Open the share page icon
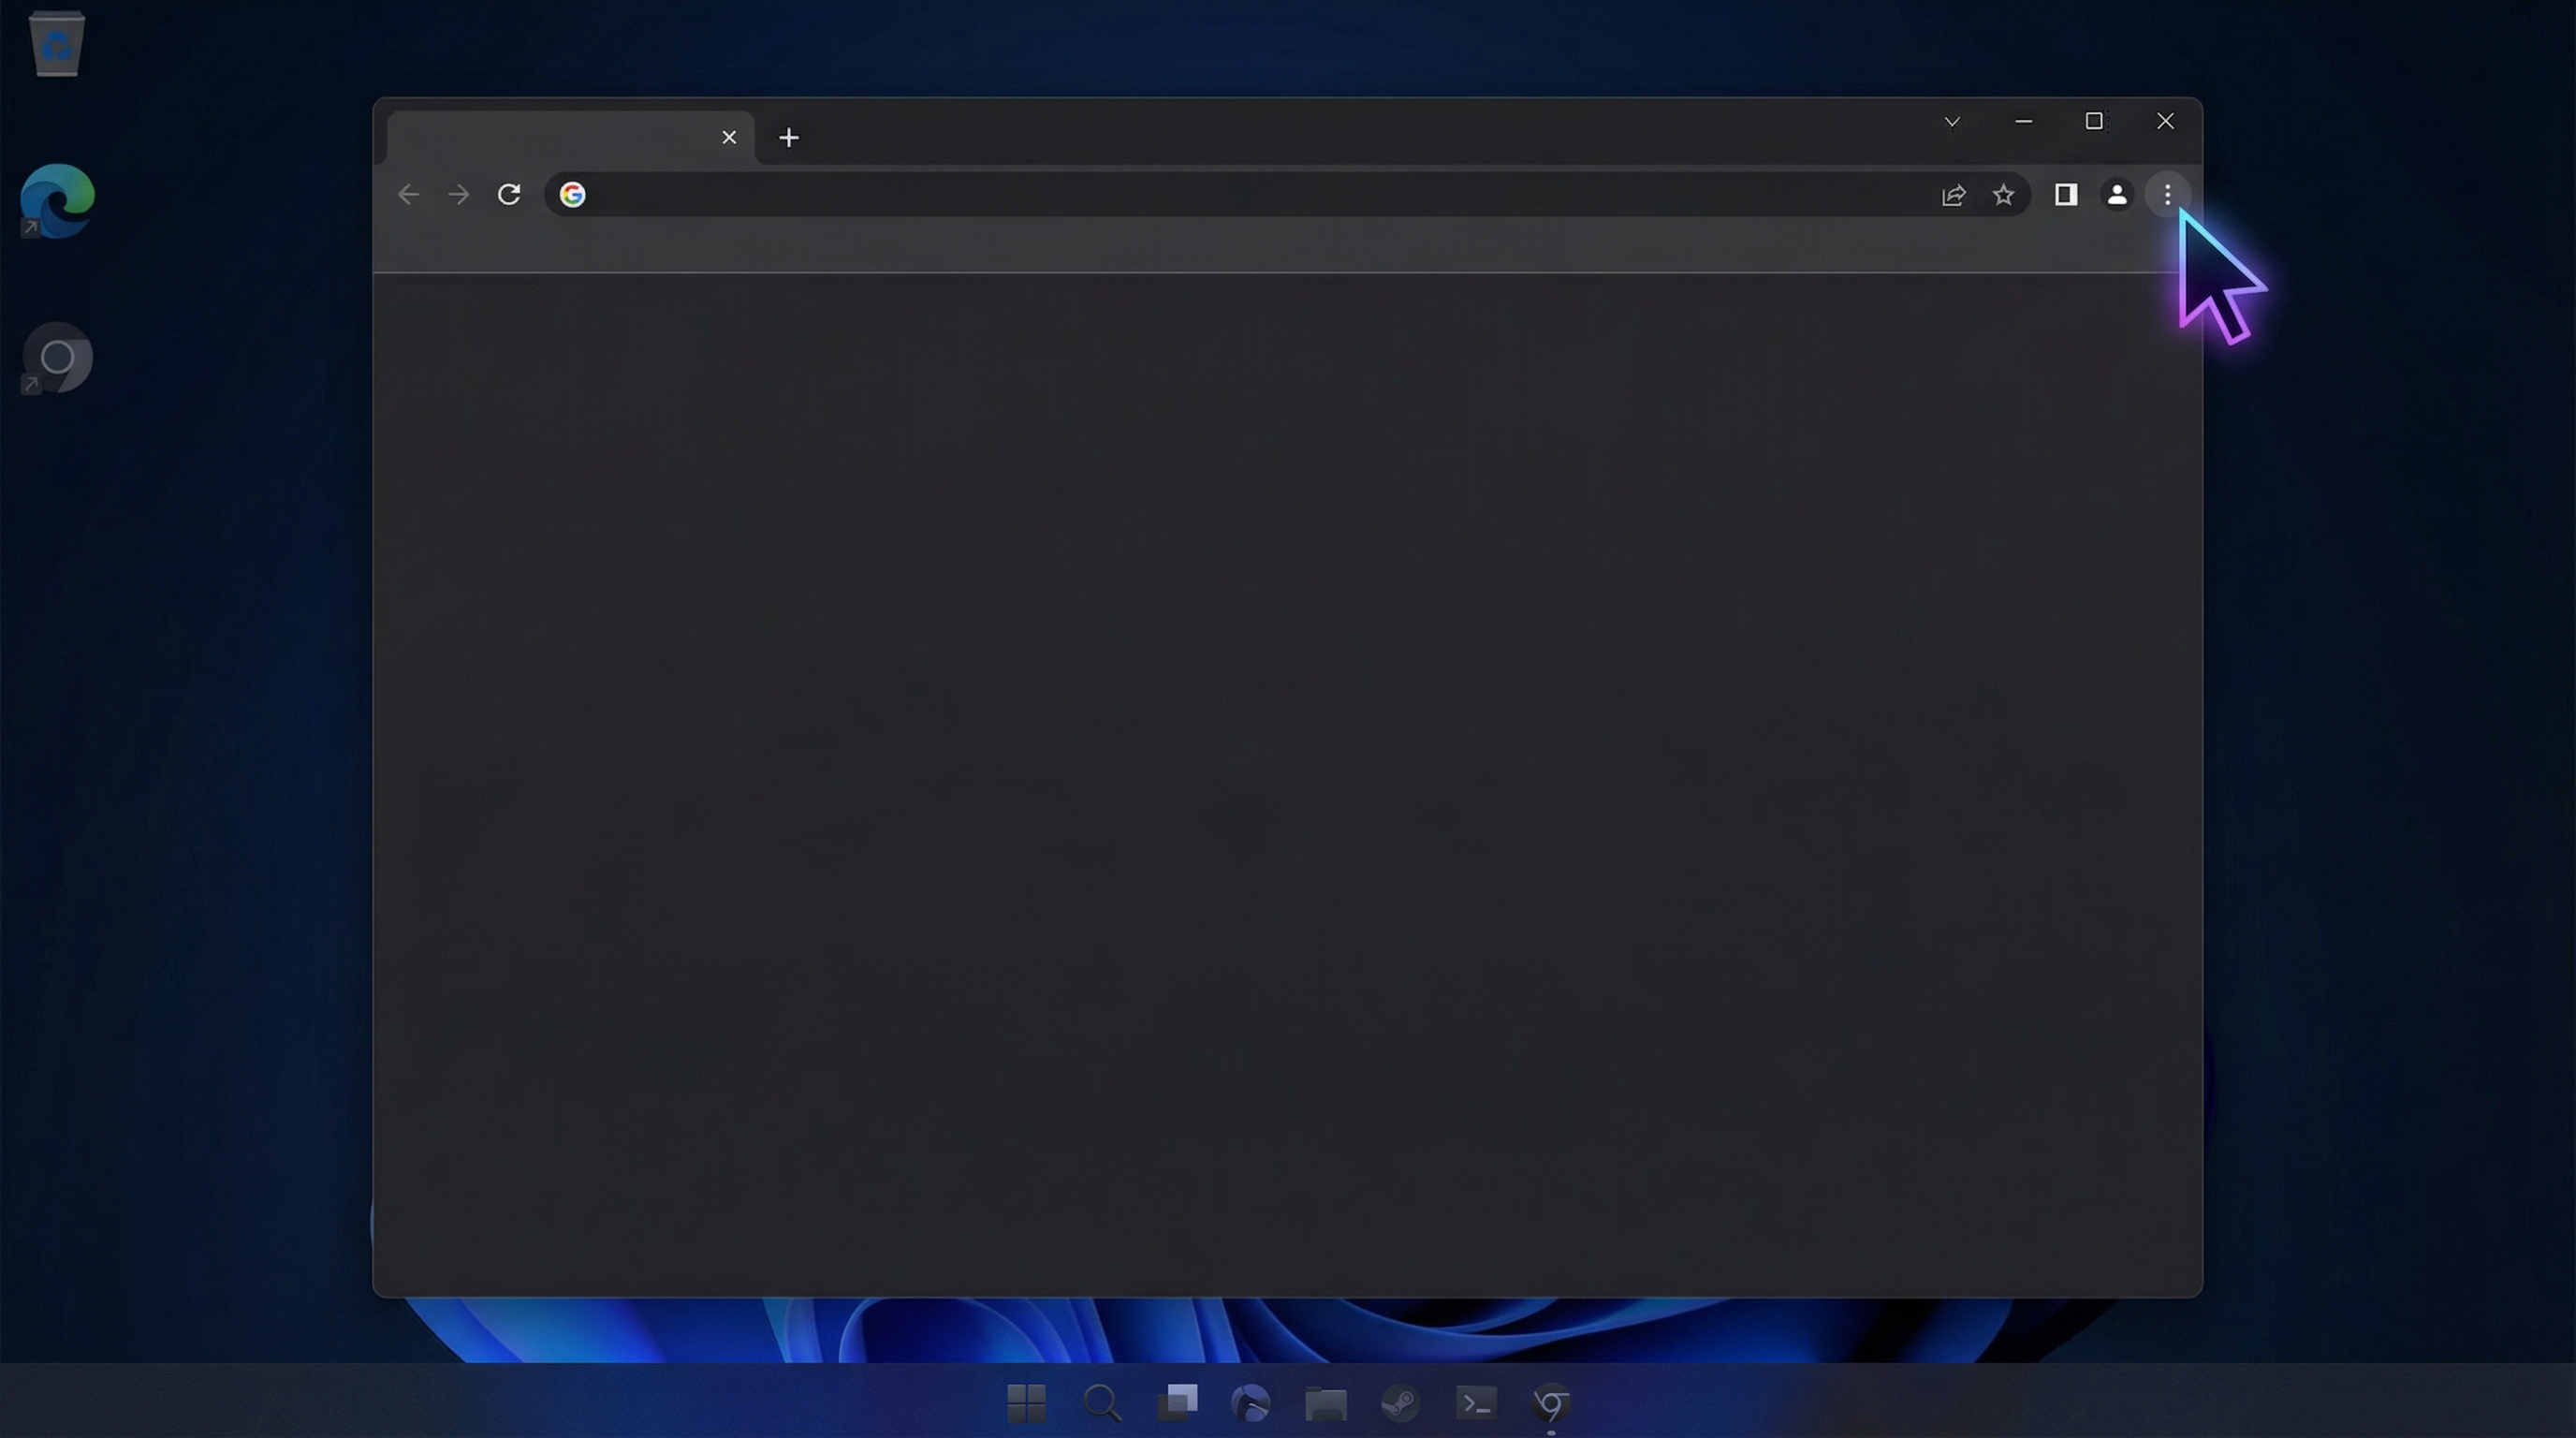2576x1438 pixels. (1953, 195)
